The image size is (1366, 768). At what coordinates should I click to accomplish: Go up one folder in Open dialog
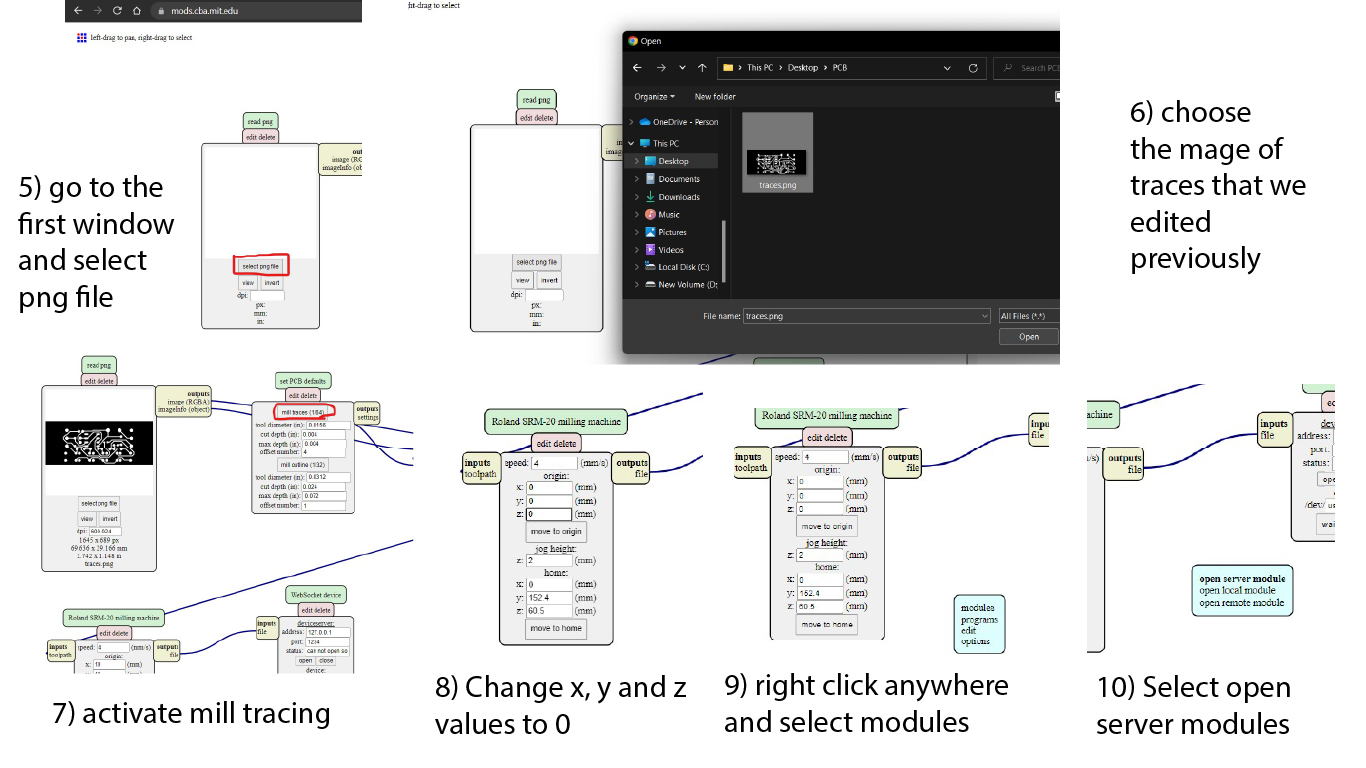point(703,68)
